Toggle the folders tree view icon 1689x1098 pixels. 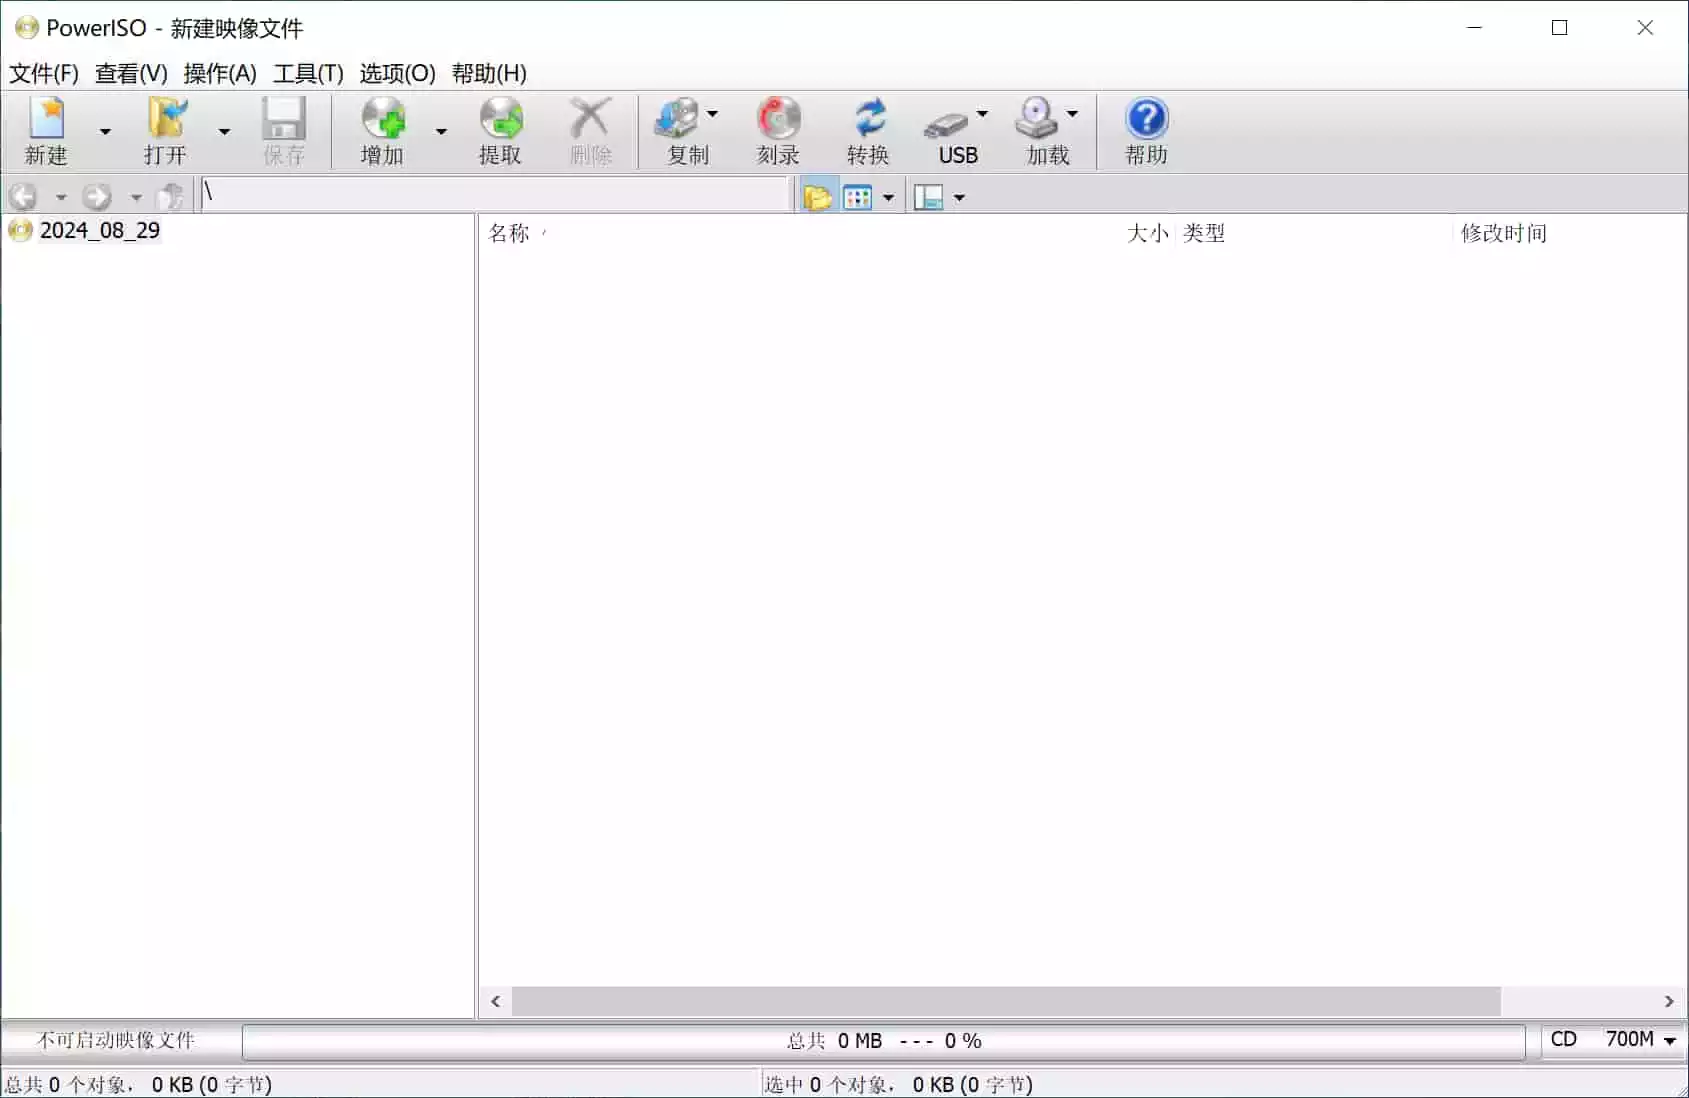[817, 197]
